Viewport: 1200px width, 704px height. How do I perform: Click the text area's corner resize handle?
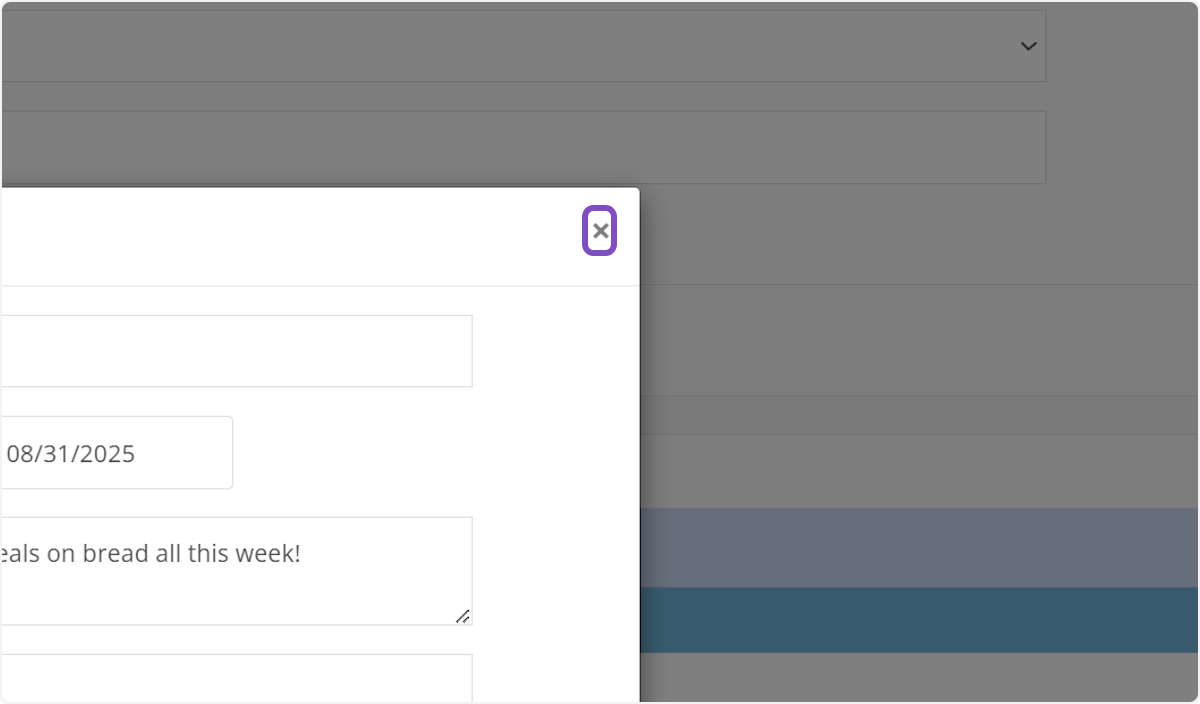[463, 616]
